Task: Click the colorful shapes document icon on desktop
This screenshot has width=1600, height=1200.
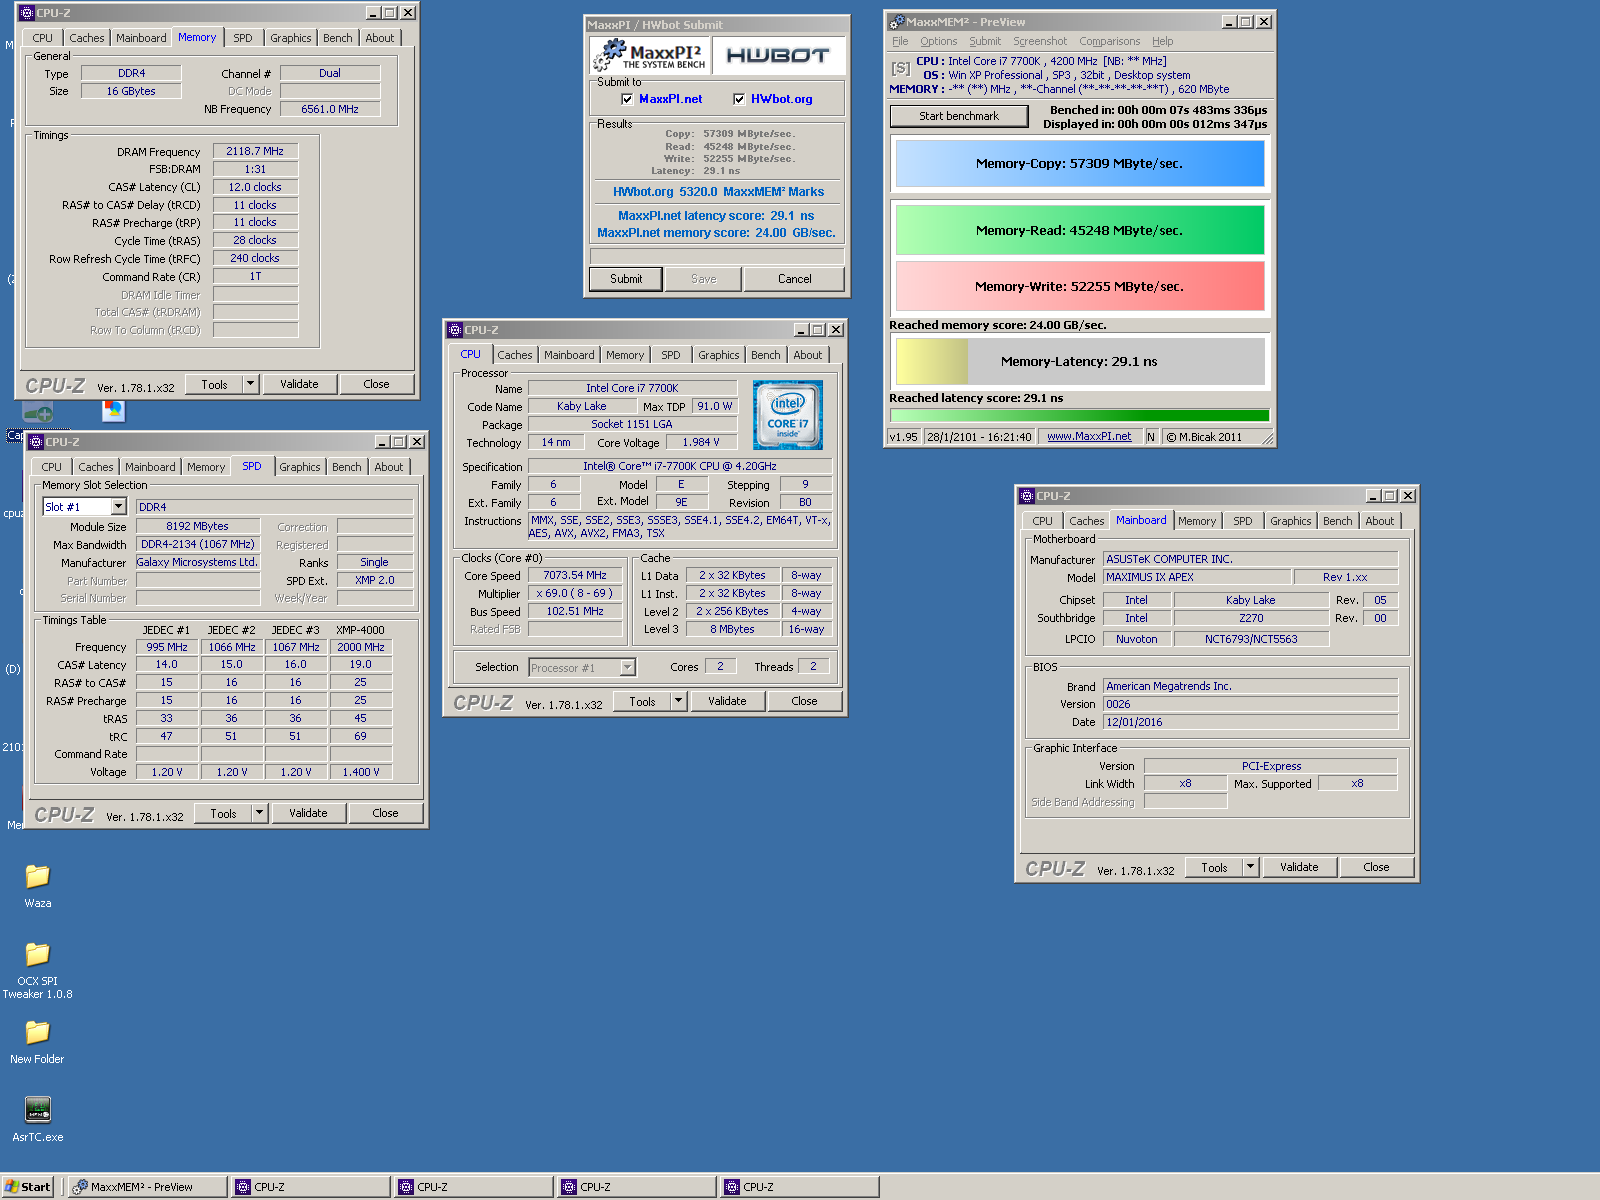Action: pos(114,411)
